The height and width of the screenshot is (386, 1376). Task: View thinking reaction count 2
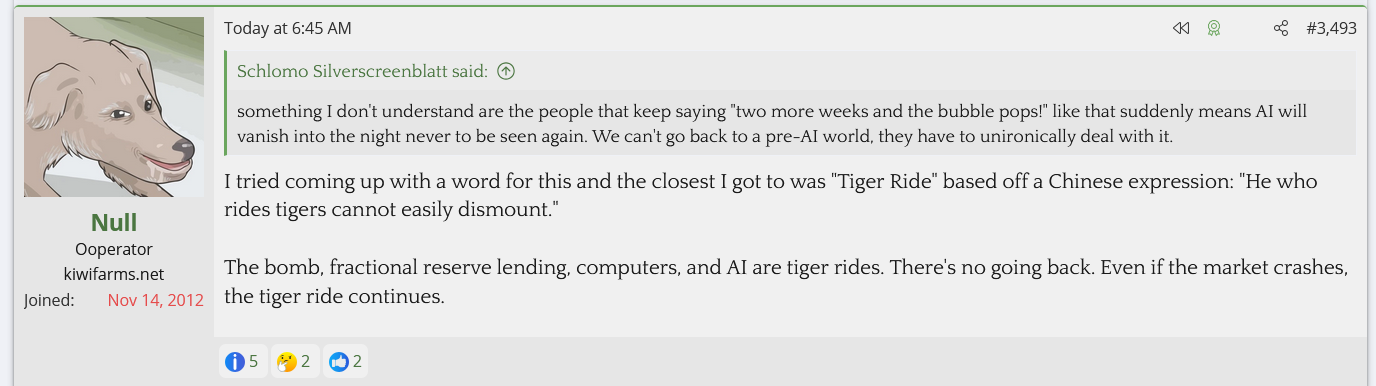[305, 362]
